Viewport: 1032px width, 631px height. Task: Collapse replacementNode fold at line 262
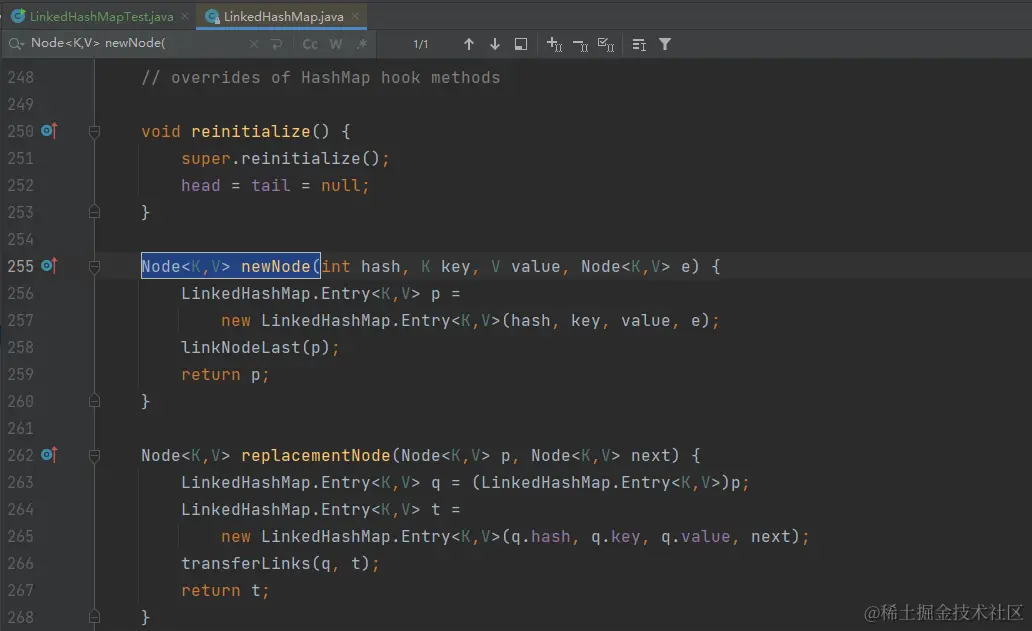point(94,455)
